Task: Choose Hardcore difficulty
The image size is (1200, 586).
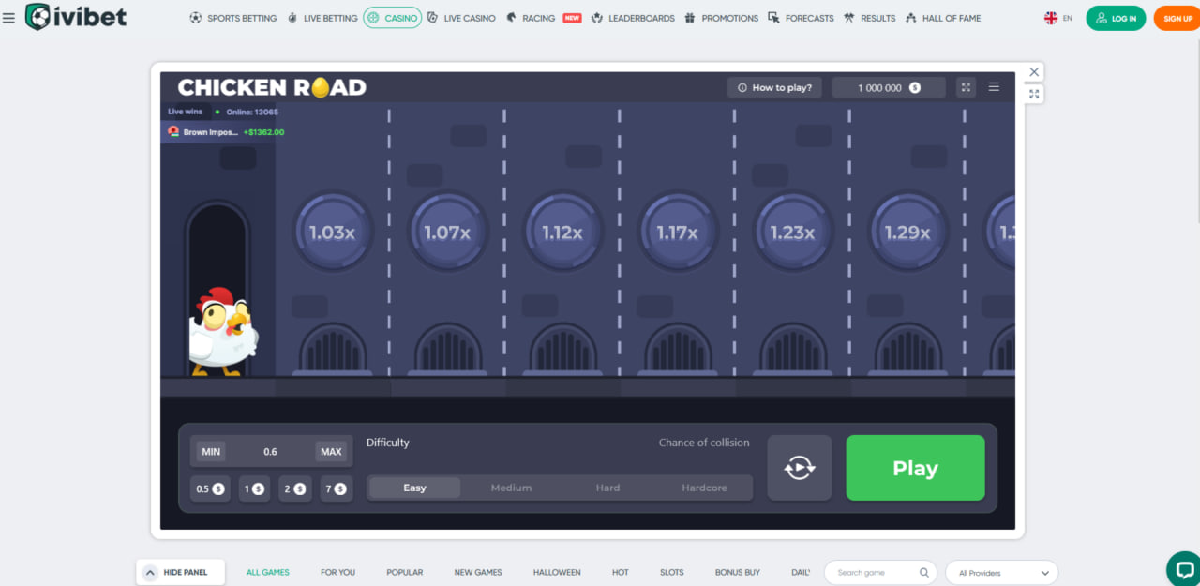Action: [x=705, y=487]
